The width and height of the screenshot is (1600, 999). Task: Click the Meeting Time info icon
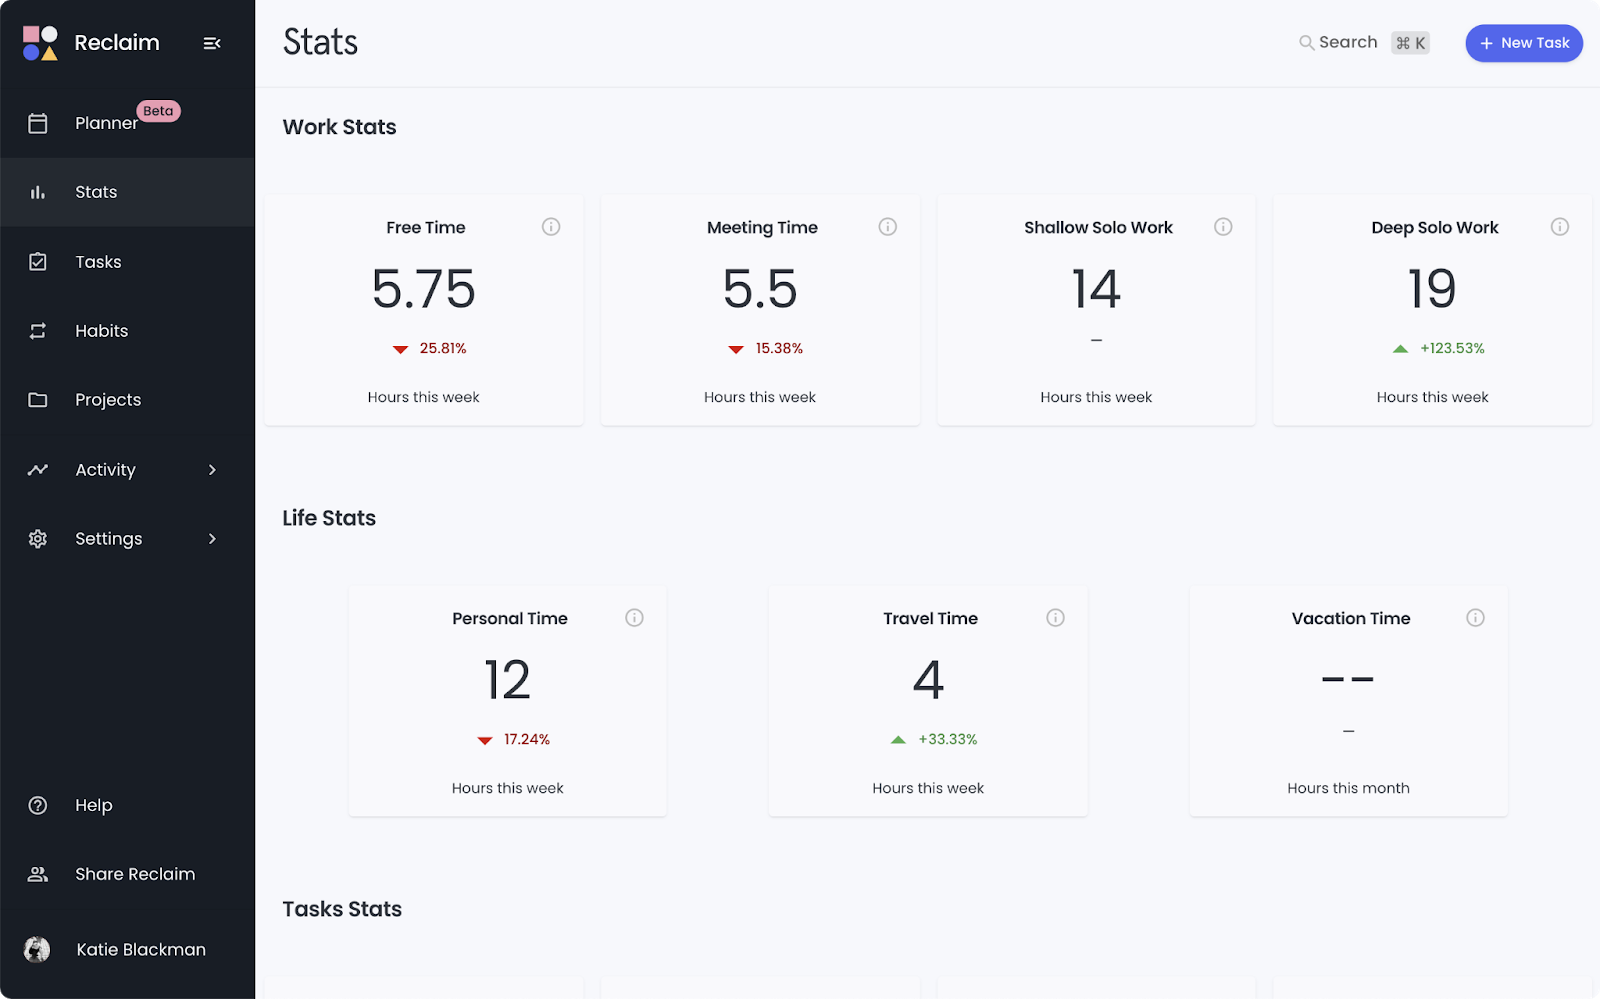887,227
